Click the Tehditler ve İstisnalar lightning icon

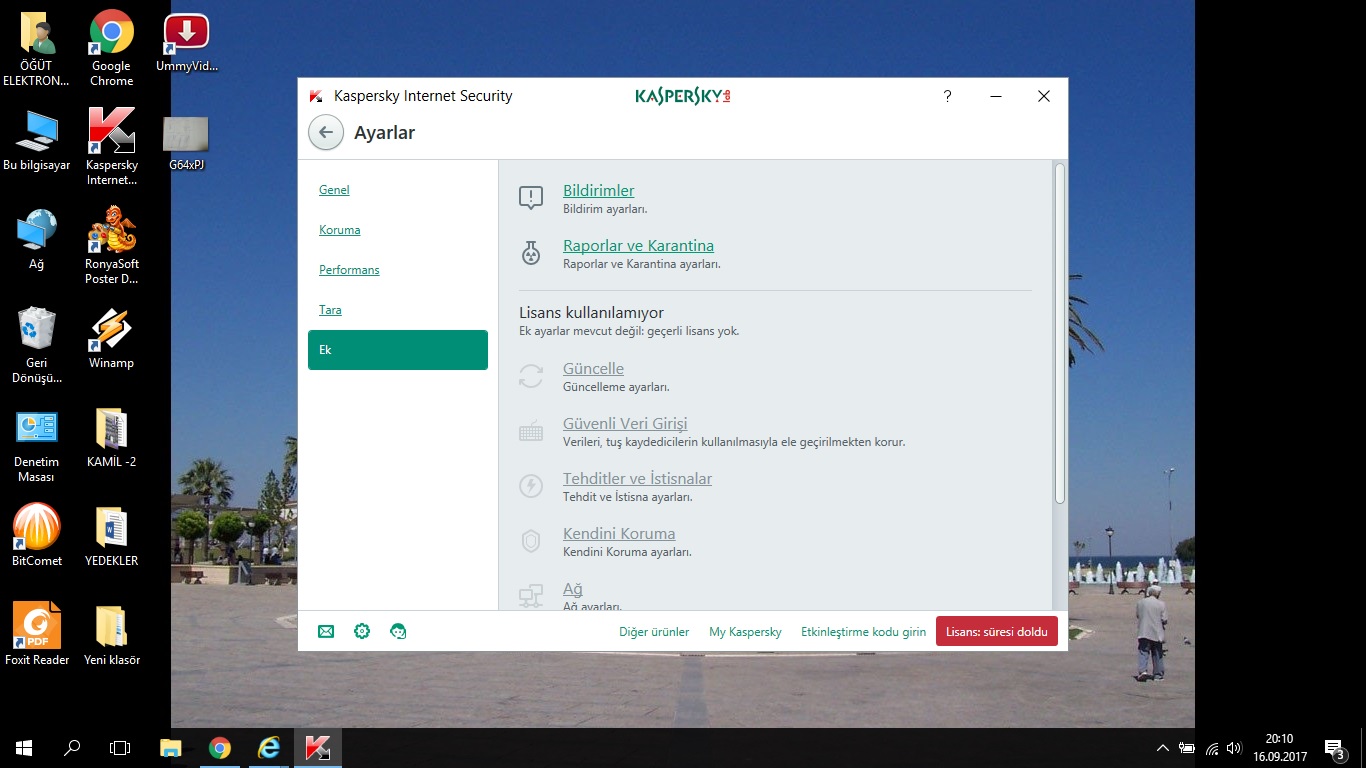point(531,486)
